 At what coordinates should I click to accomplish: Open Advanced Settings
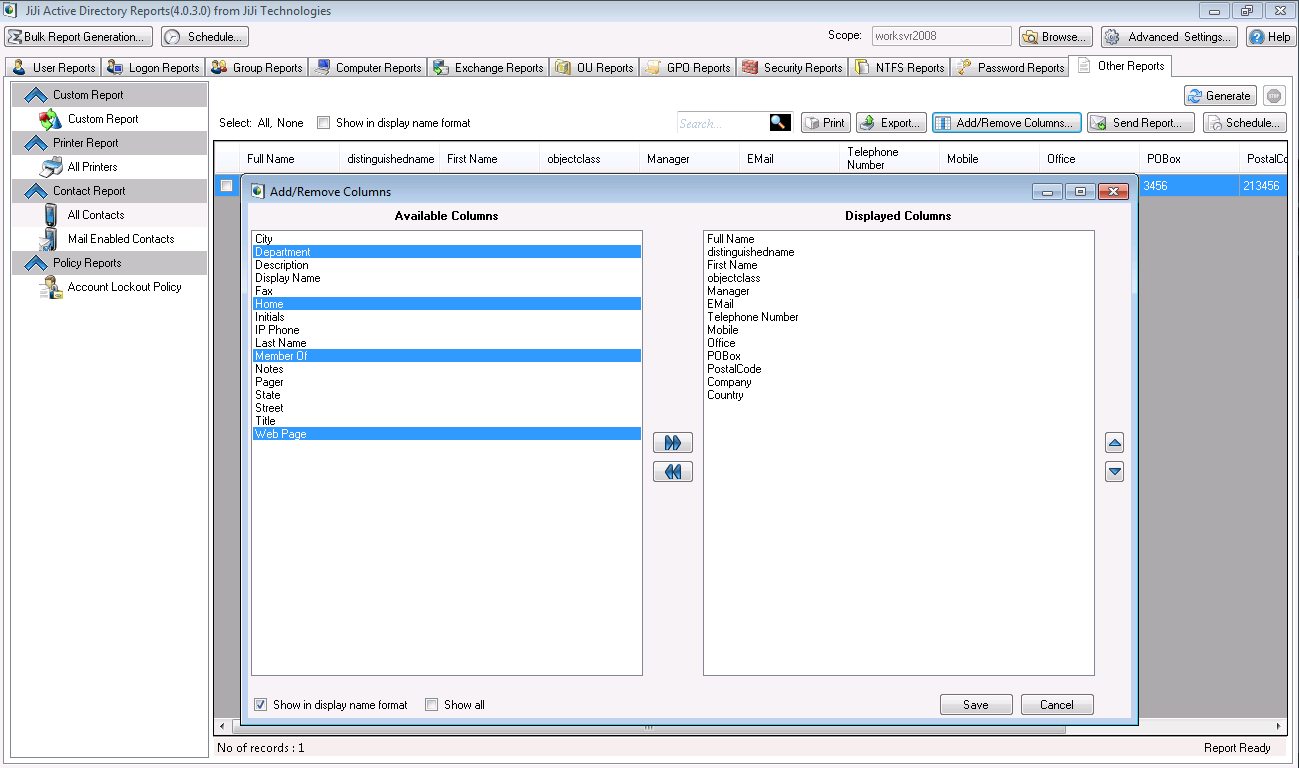click(x=1169, y=37)
